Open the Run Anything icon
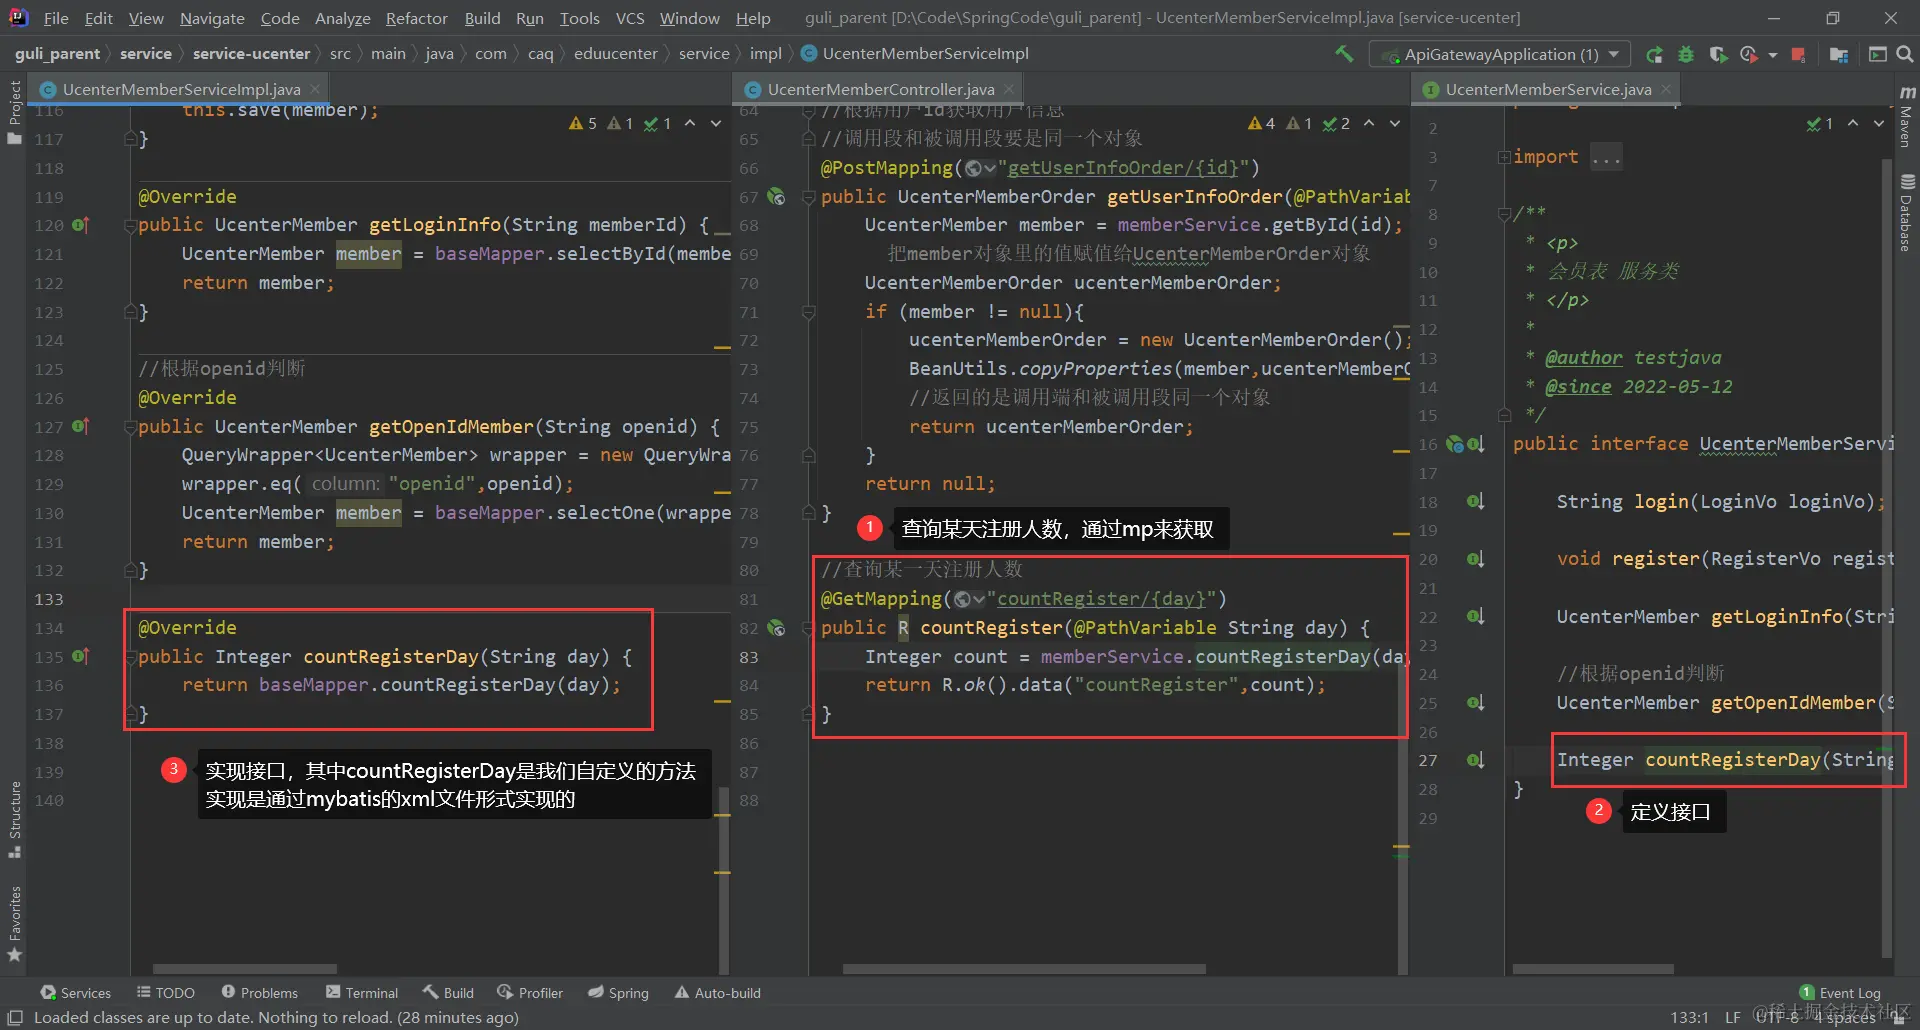Viewport: 1920px width, 1030px height. click(1877, 54)
